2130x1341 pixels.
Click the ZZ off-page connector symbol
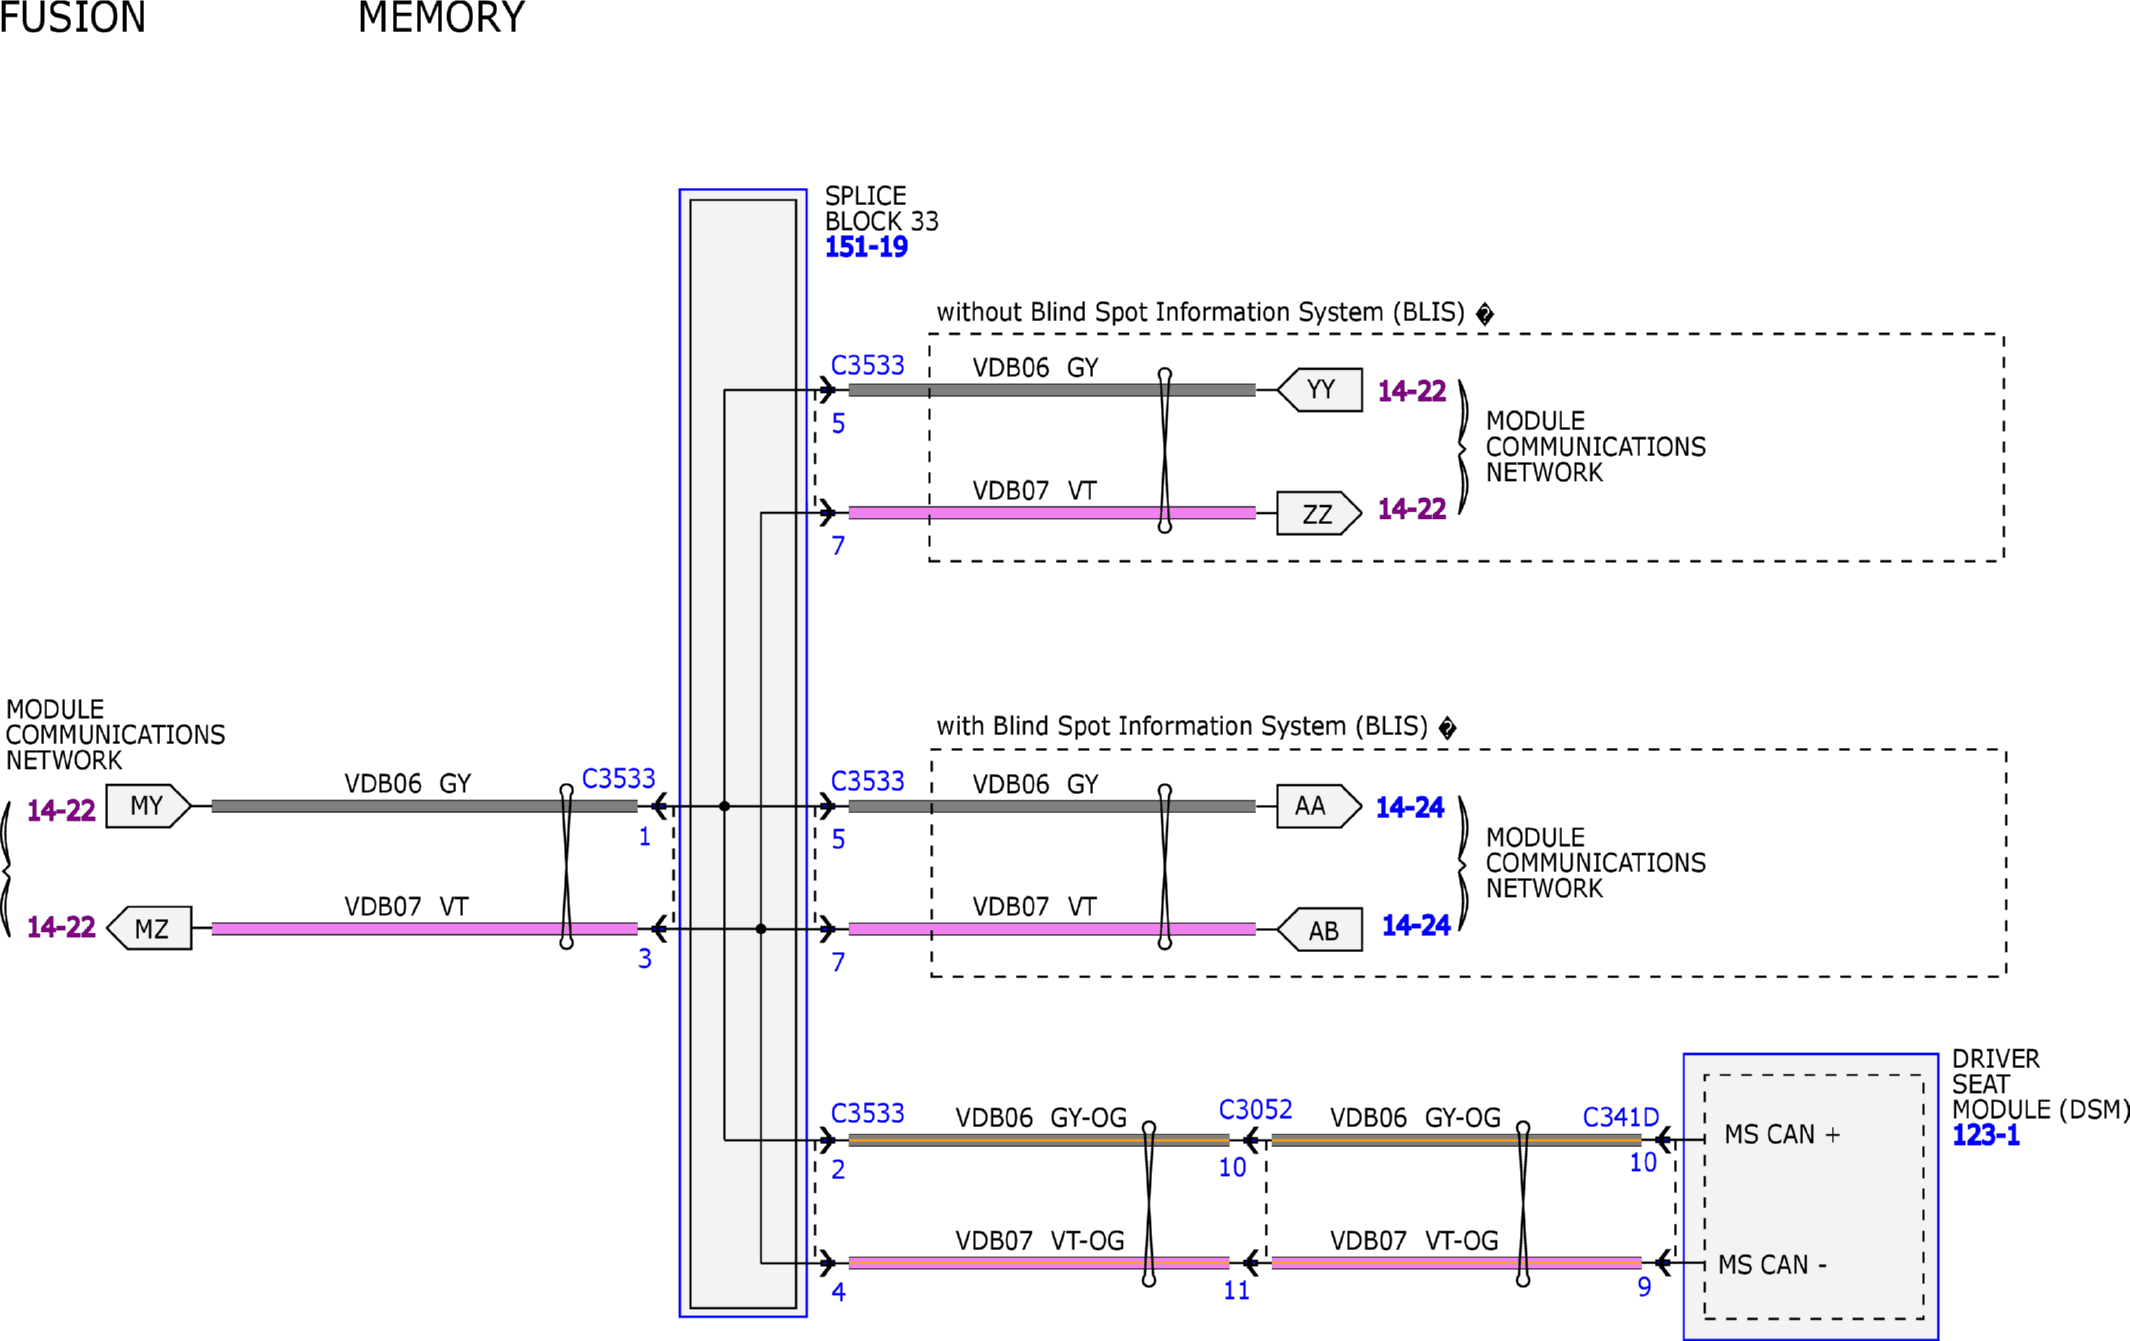click(1320, 514)
